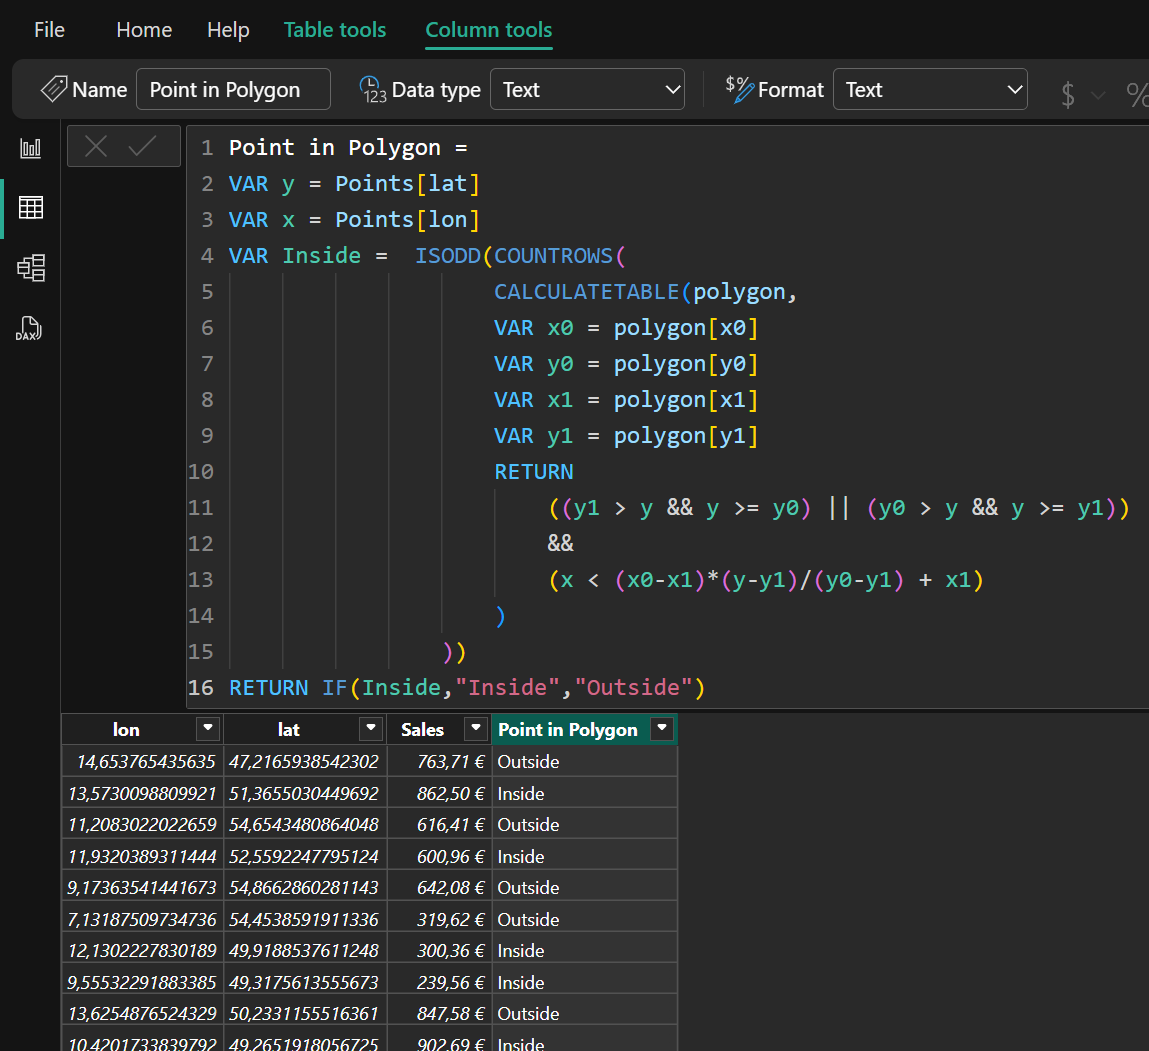Click the Format brush icon
The height and width of the screenshot is (1051, 1149).
(739, 89)
